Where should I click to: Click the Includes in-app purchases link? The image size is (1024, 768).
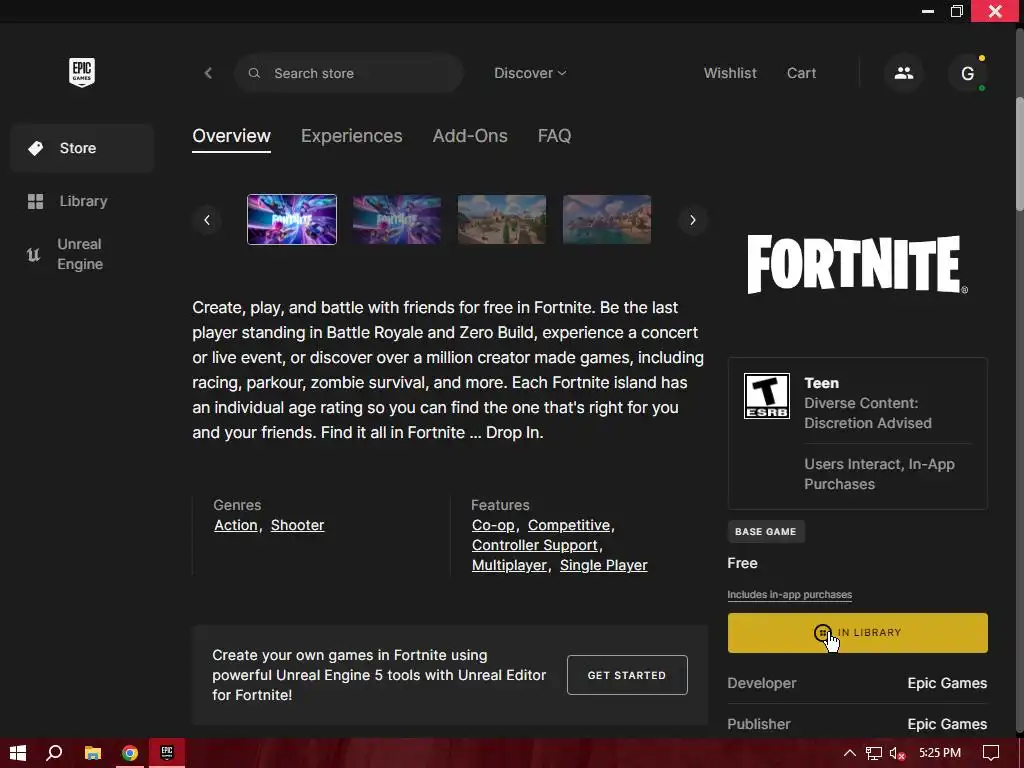[790, 595]
